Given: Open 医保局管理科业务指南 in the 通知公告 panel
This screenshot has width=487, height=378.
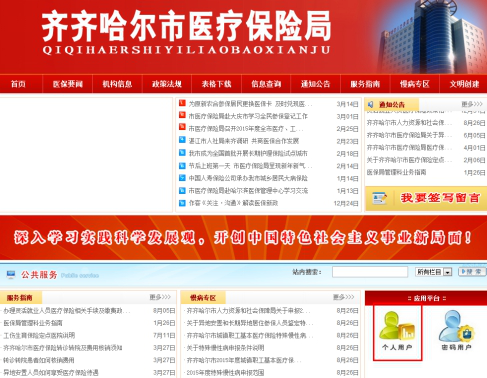Looking at the screenshot, I should [x=396, y=172].
